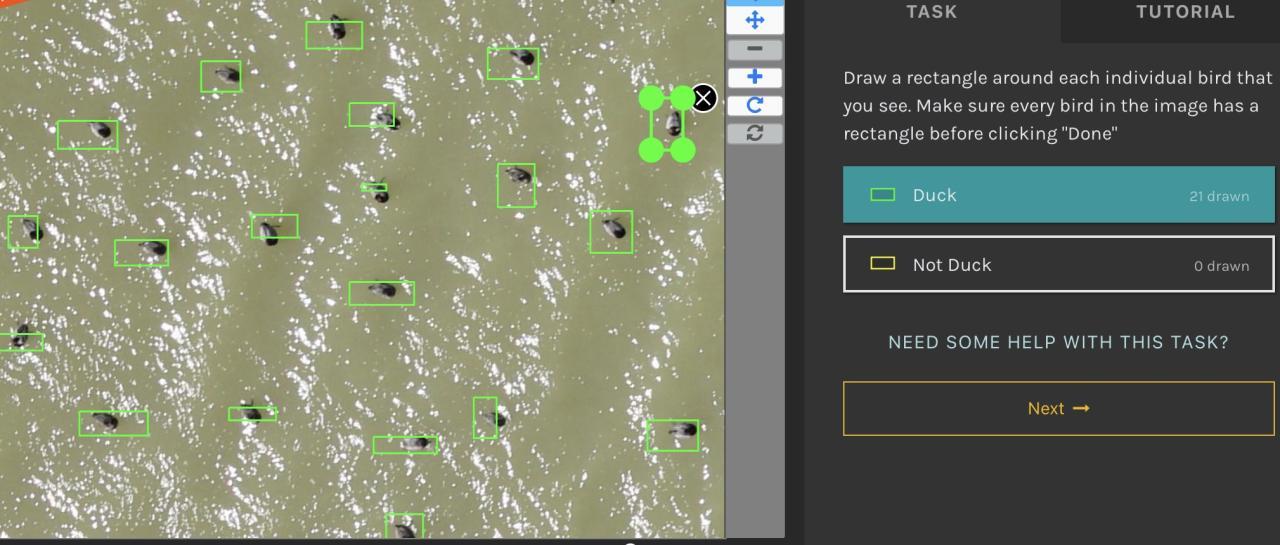Image resolution: width=1280 pixels, height=545 pixels.
Task: Select the duck box cut off at bottom edge
Action: point(404,526)
